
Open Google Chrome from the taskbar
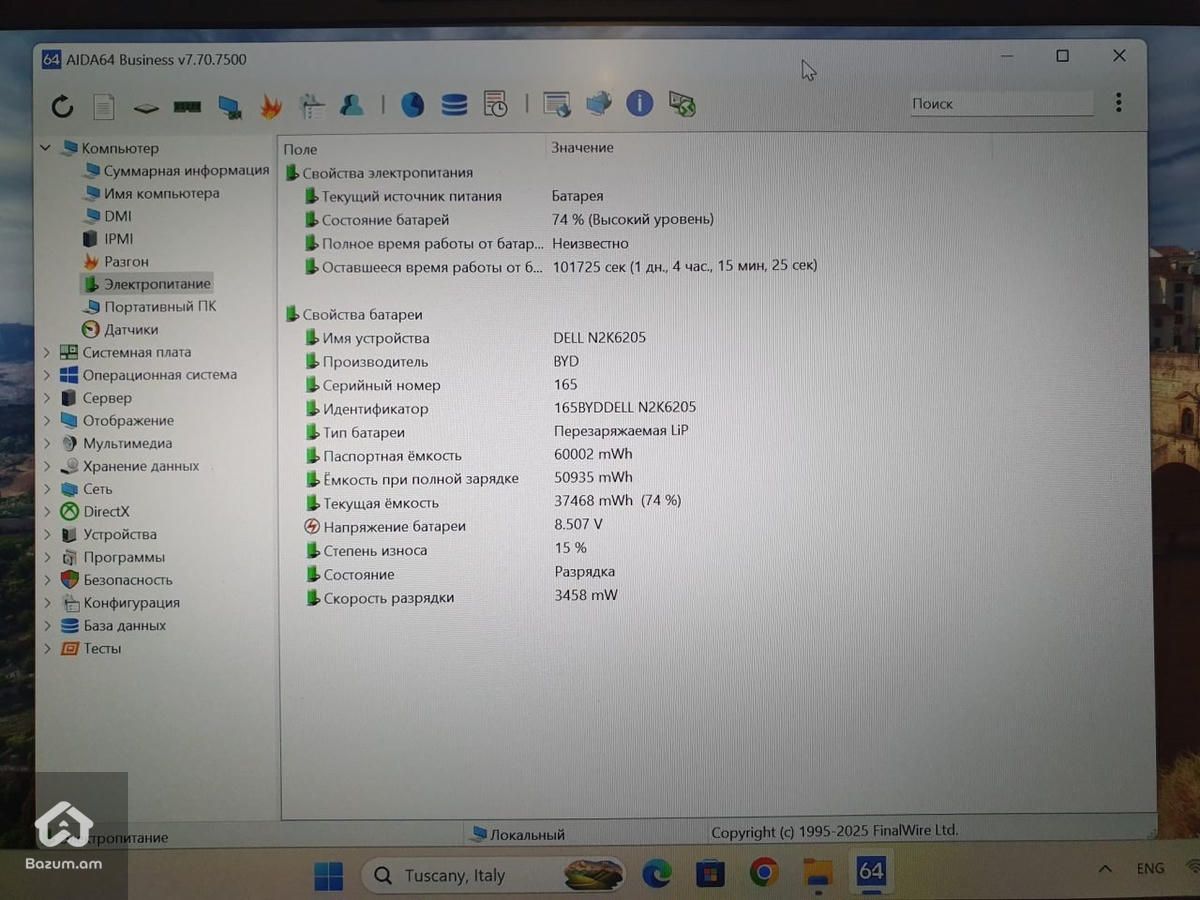764,873
